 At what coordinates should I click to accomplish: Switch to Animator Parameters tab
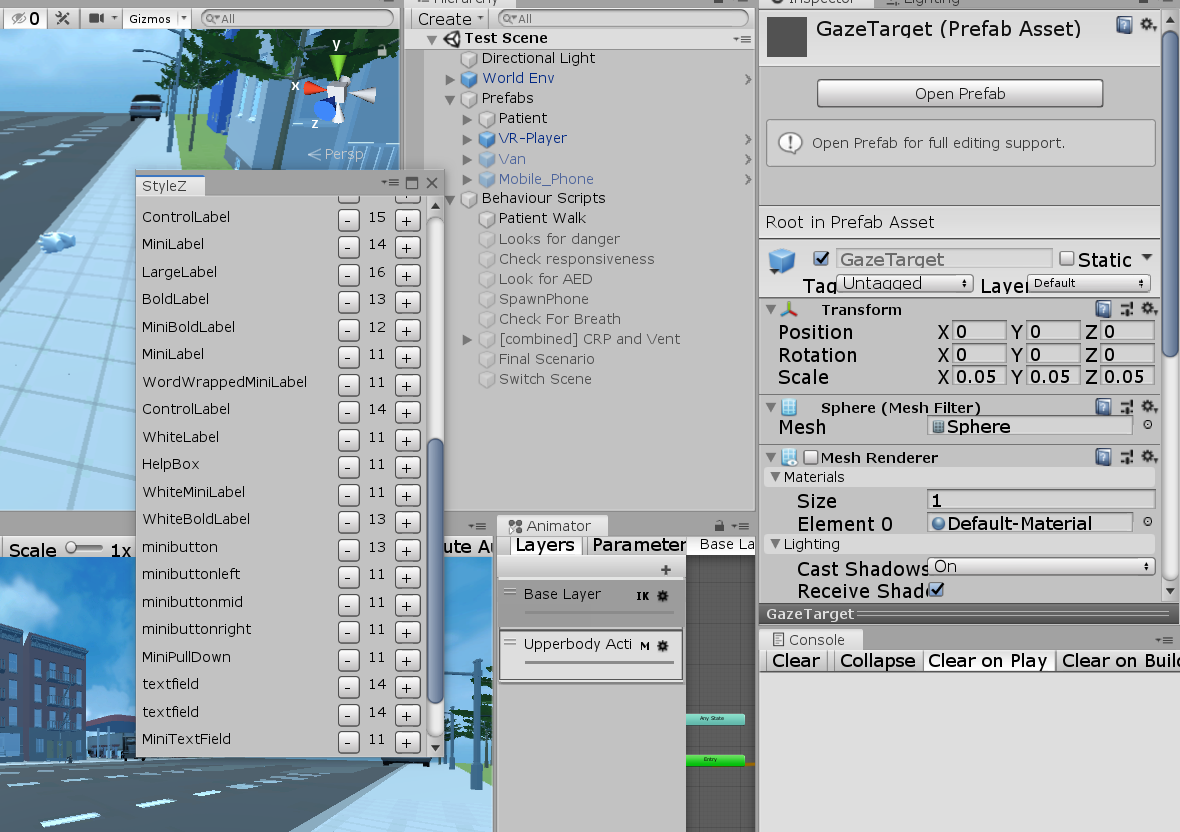[x=638, y=545]
